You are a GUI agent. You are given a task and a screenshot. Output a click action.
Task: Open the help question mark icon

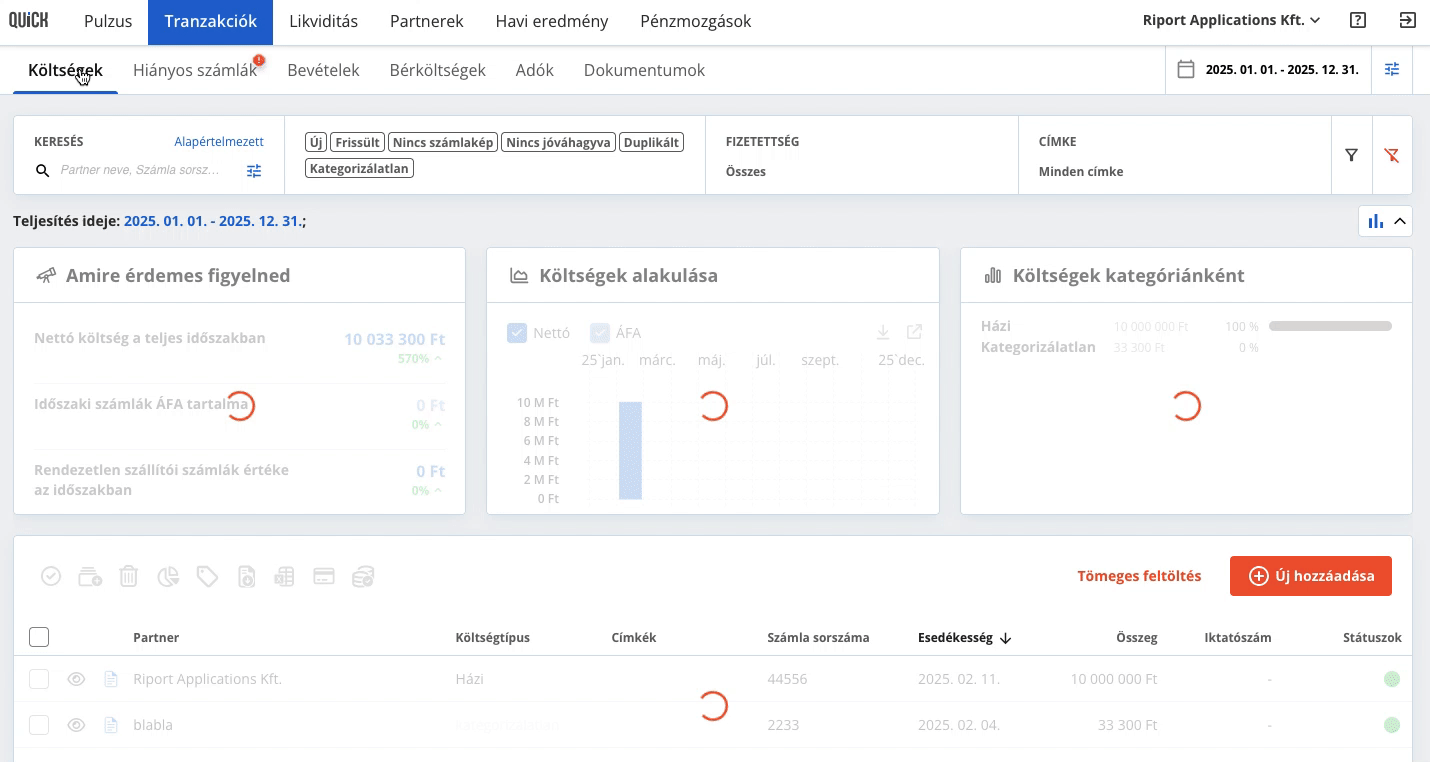1357,20
